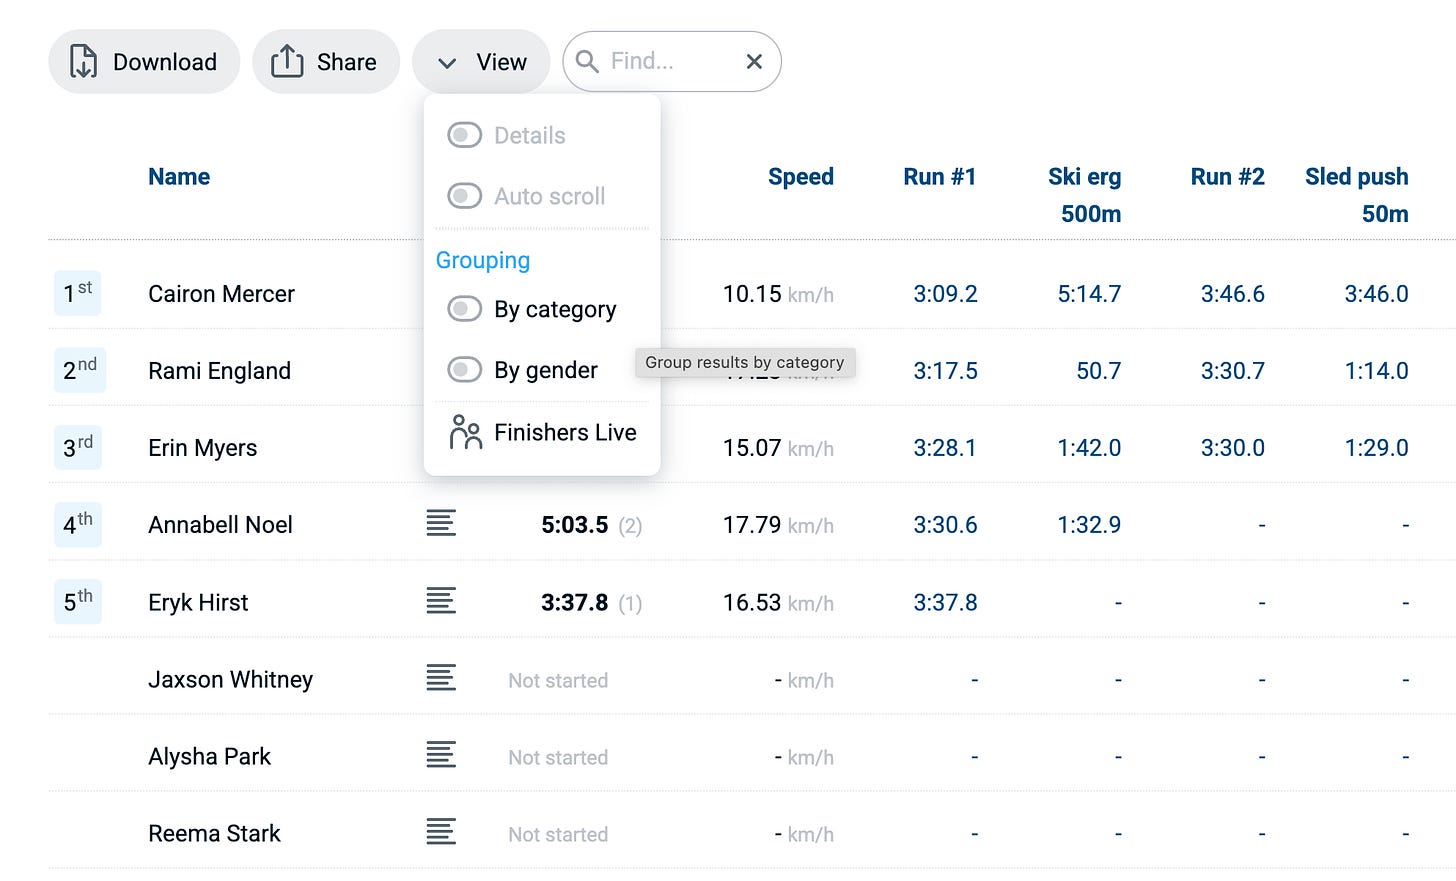Select Finishers Live menu entry
Viewport: 1456px width, 881px height.
point(542,432)
